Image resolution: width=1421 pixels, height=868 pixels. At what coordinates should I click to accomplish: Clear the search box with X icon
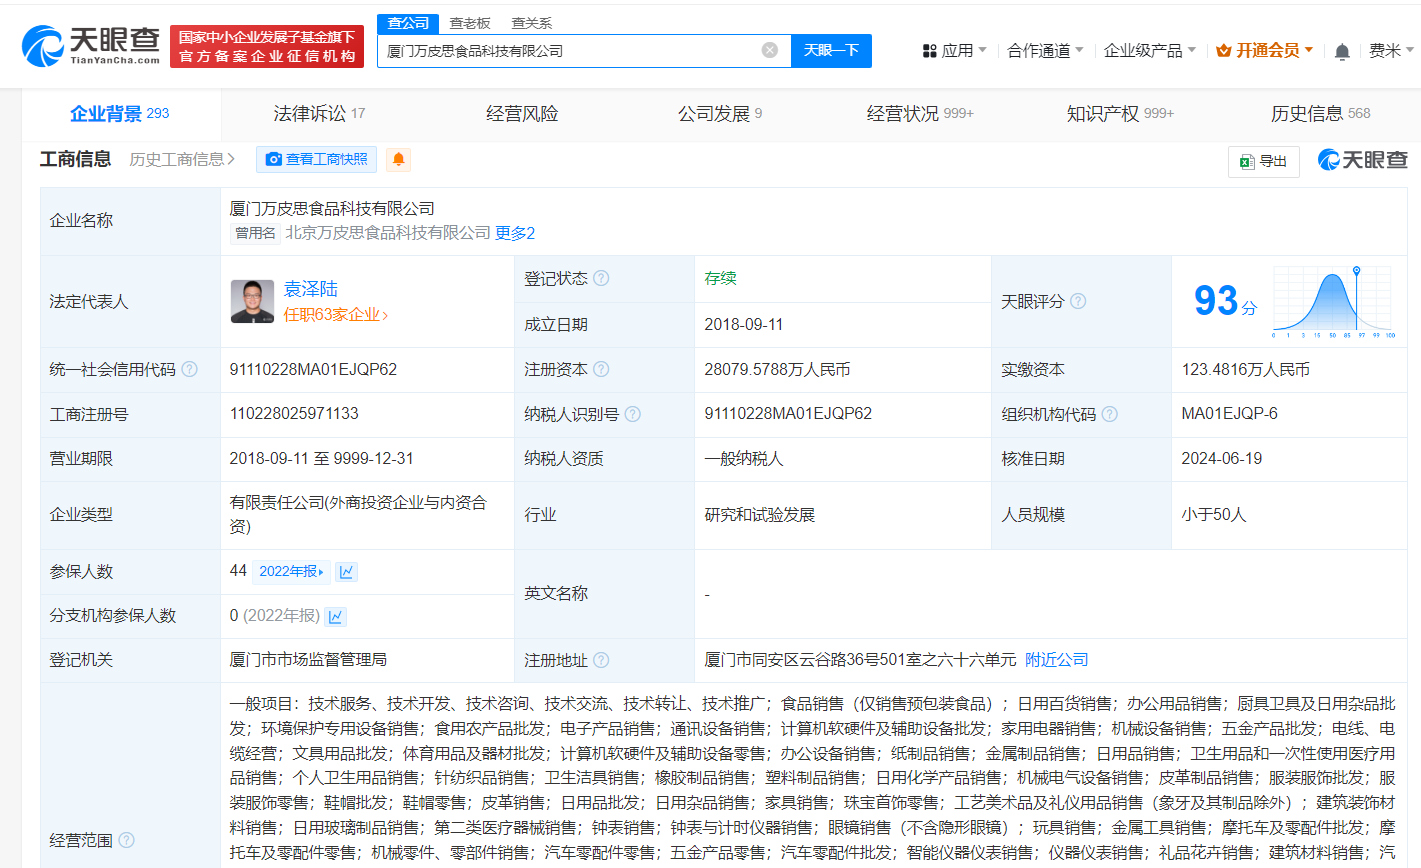(769, 50)
